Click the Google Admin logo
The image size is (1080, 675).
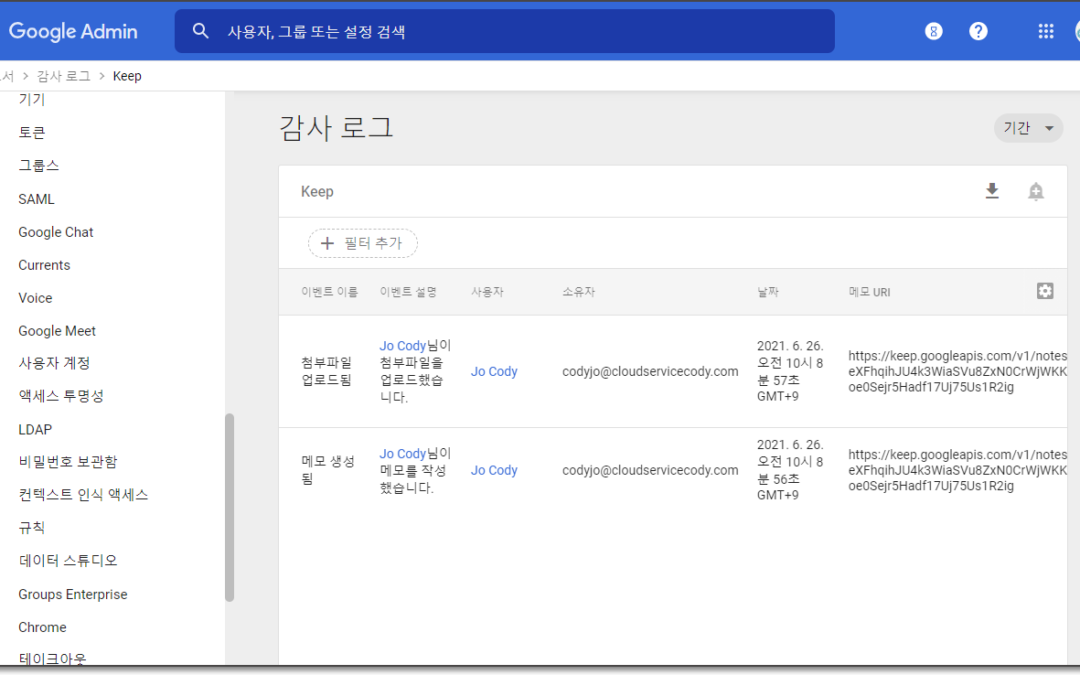pyautogui.click(x=73, y=31)
